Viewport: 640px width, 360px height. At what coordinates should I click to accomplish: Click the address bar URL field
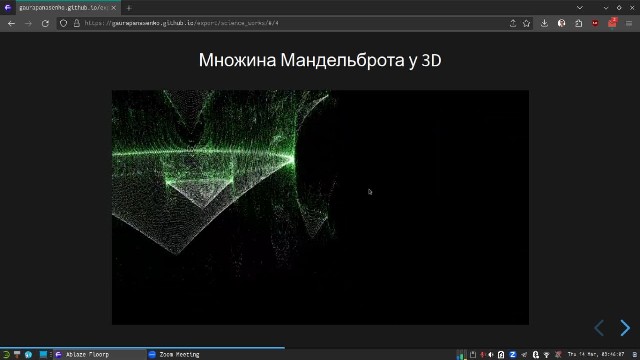tap(294, 23)
